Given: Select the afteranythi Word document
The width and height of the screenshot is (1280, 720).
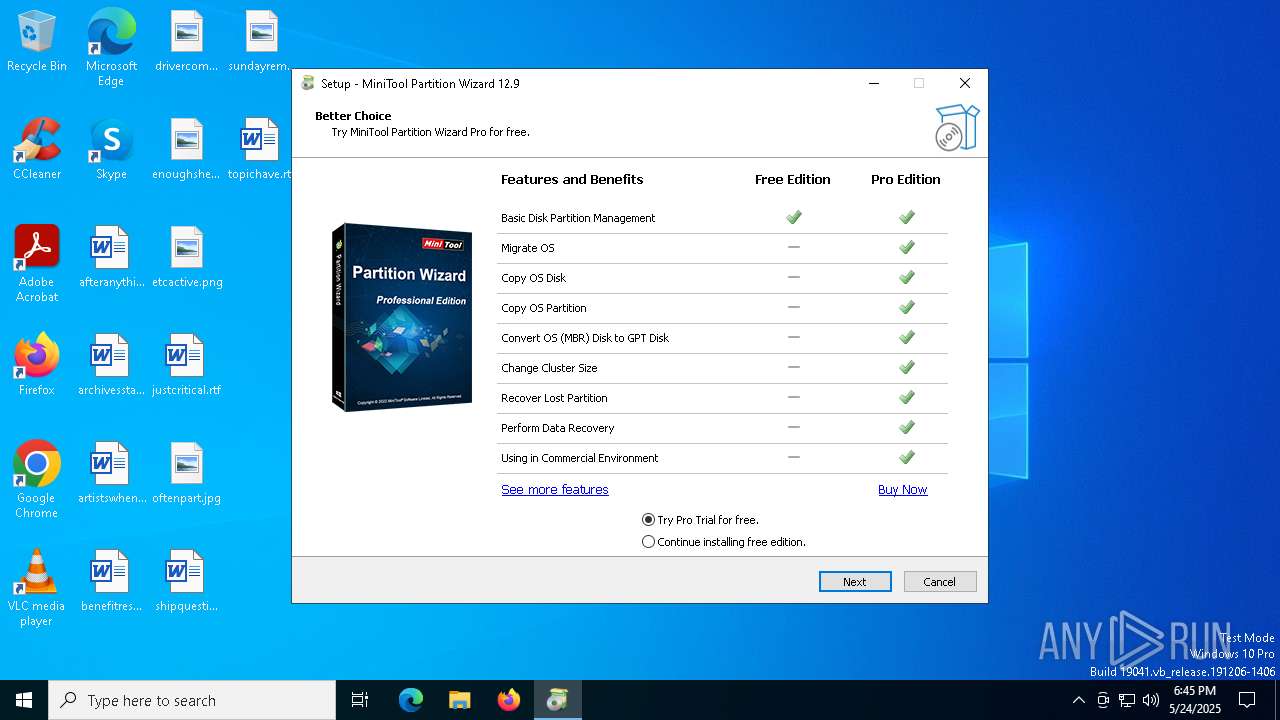Looking at the screenshot, I should [111, 258].
